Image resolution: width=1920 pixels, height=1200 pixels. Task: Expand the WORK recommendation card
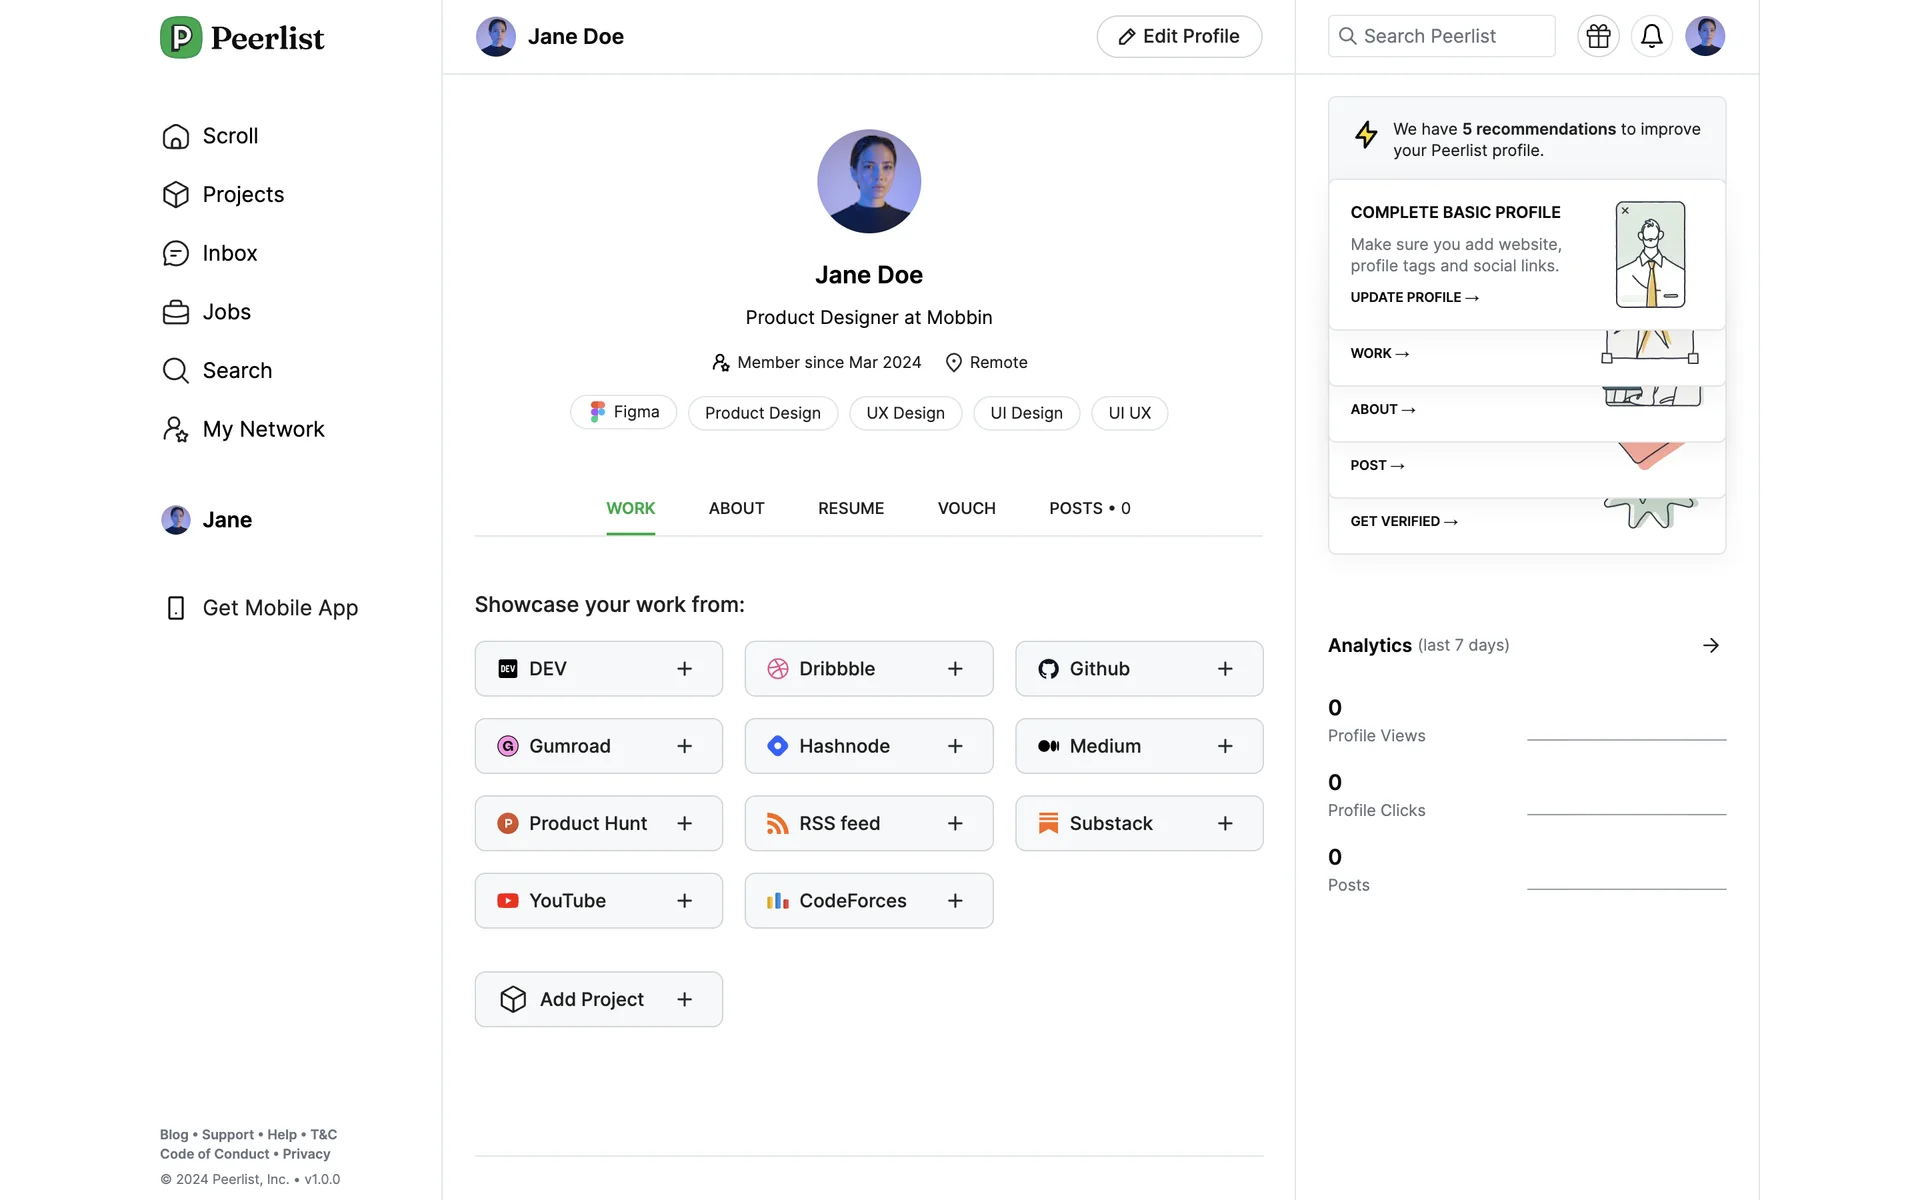1379,353
